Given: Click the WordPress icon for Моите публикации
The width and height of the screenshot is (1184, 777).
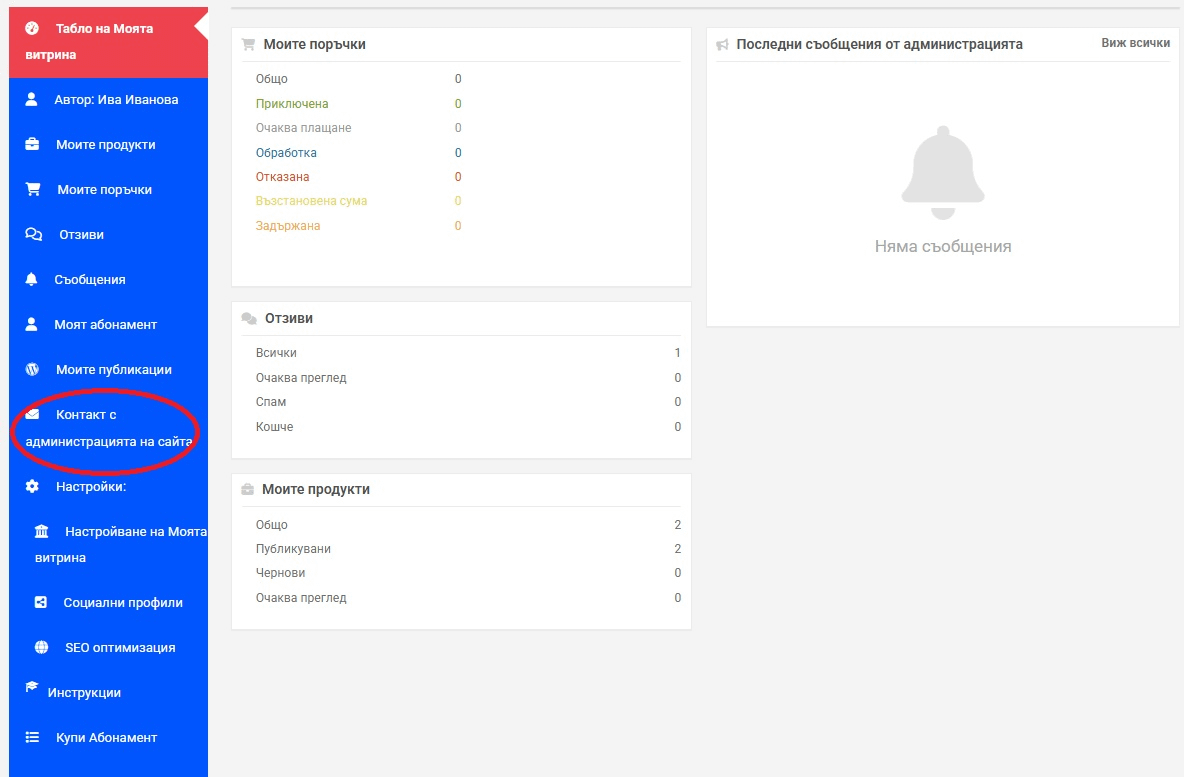Looking at the screenshot, I should click(32, 369).
